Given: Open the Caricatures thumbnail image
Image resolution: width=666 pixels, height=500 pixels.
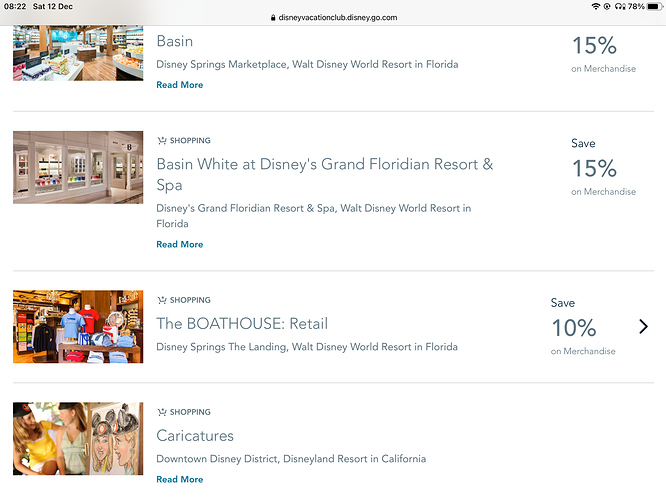Looking at the screenshot, I should tap(78, 438).
